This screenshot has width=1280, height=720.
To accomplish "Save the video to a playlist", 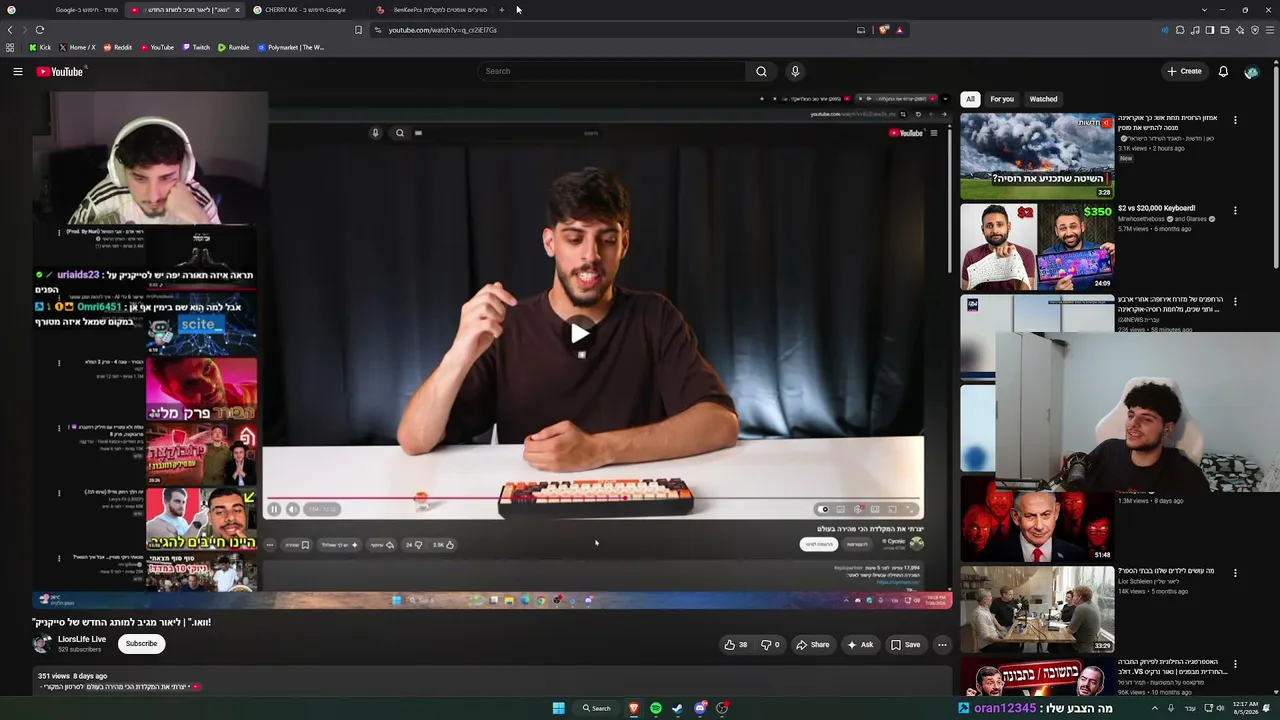I will click(x=906, y=645).
